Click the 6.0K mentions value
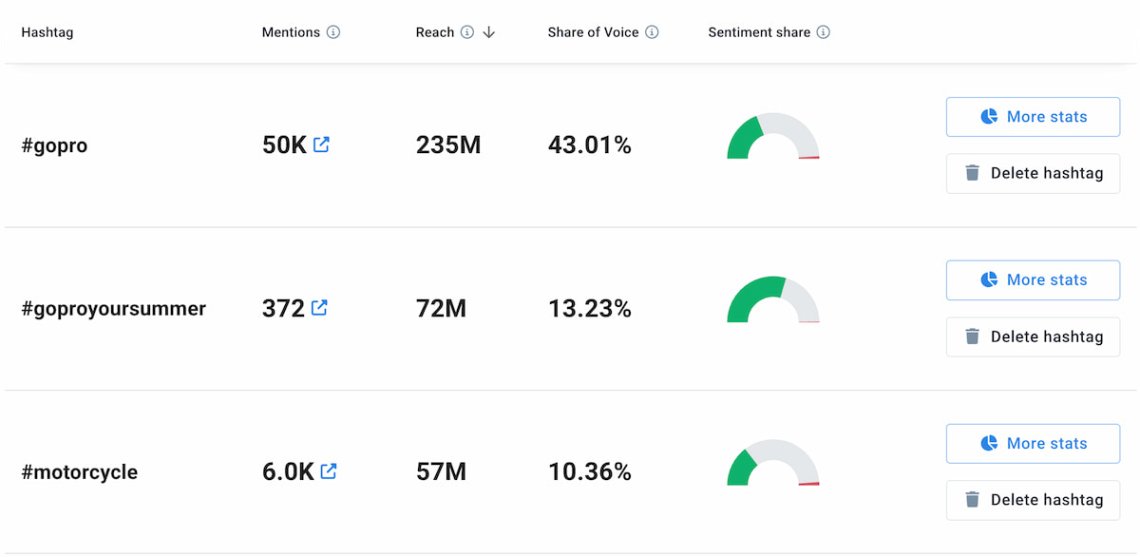 288,473
